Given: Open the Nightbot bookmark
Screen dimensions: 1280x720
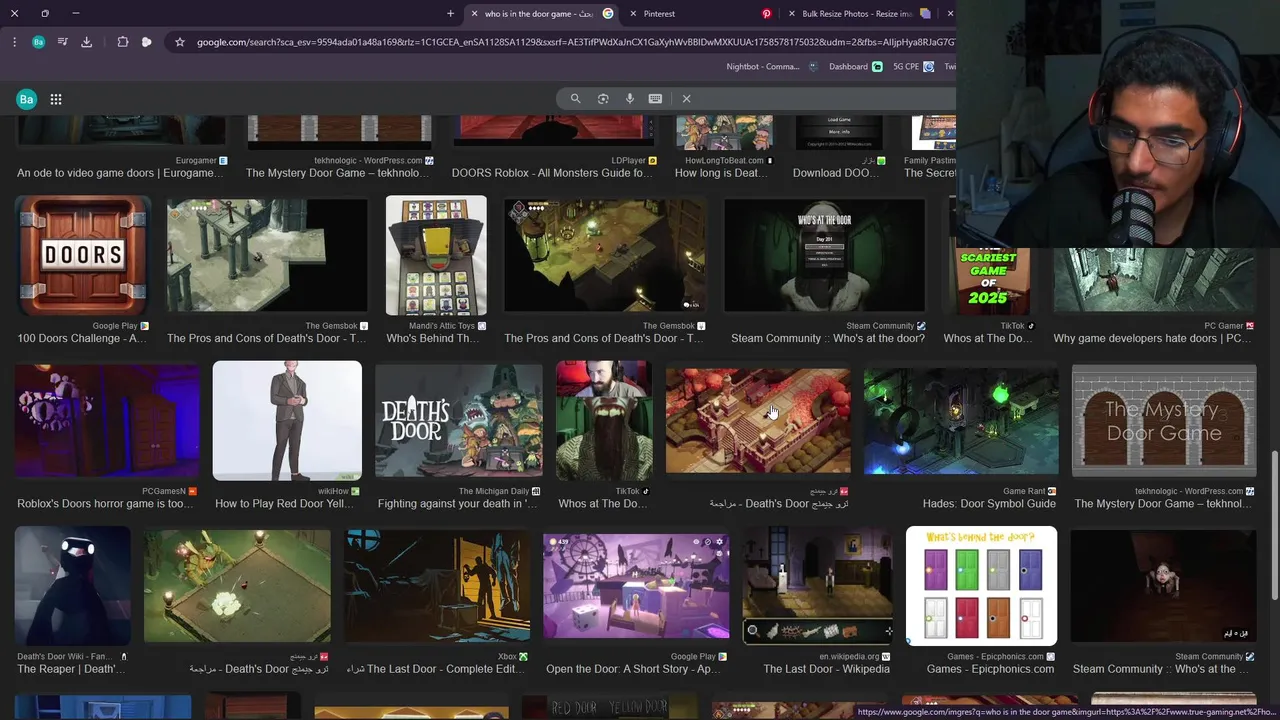Looking at the screenshot, I should (770, 67).
